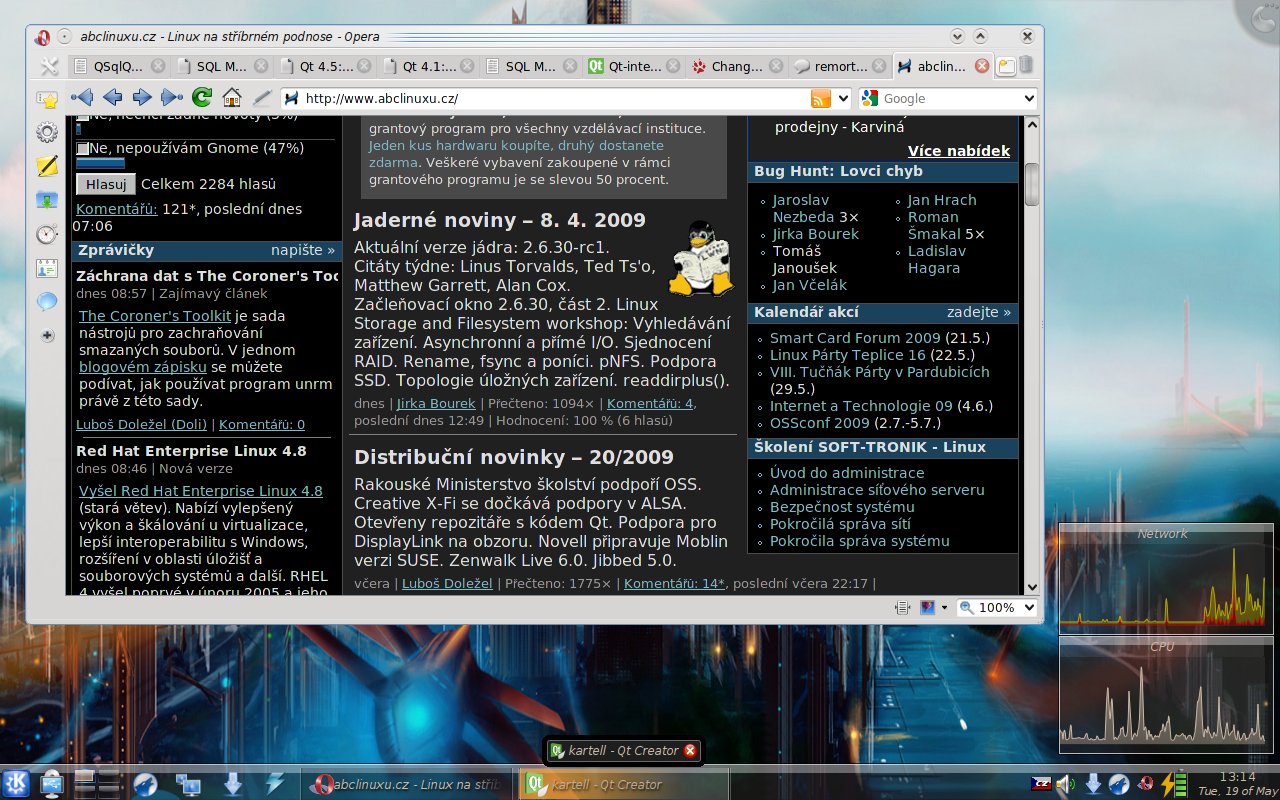Open 'Smart Card Forum 2009' event link

click(855, 338)
